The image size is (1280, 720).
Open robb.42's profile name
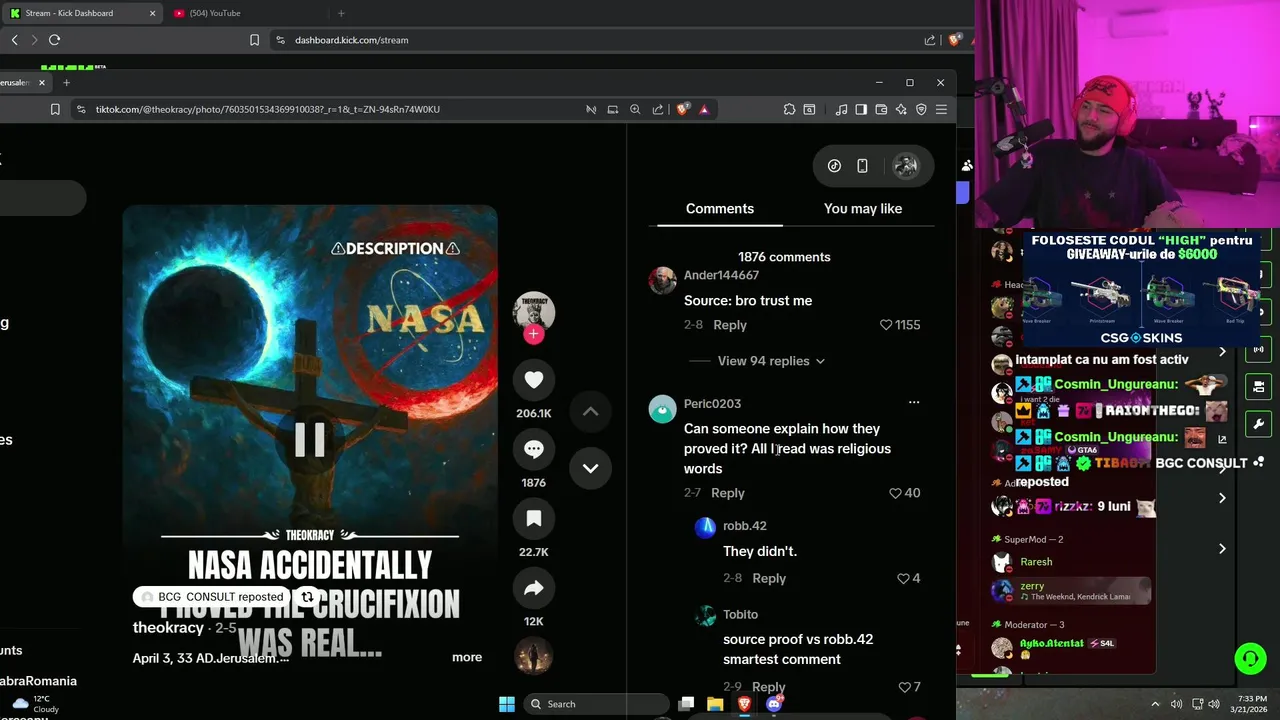tap(745, 526)
